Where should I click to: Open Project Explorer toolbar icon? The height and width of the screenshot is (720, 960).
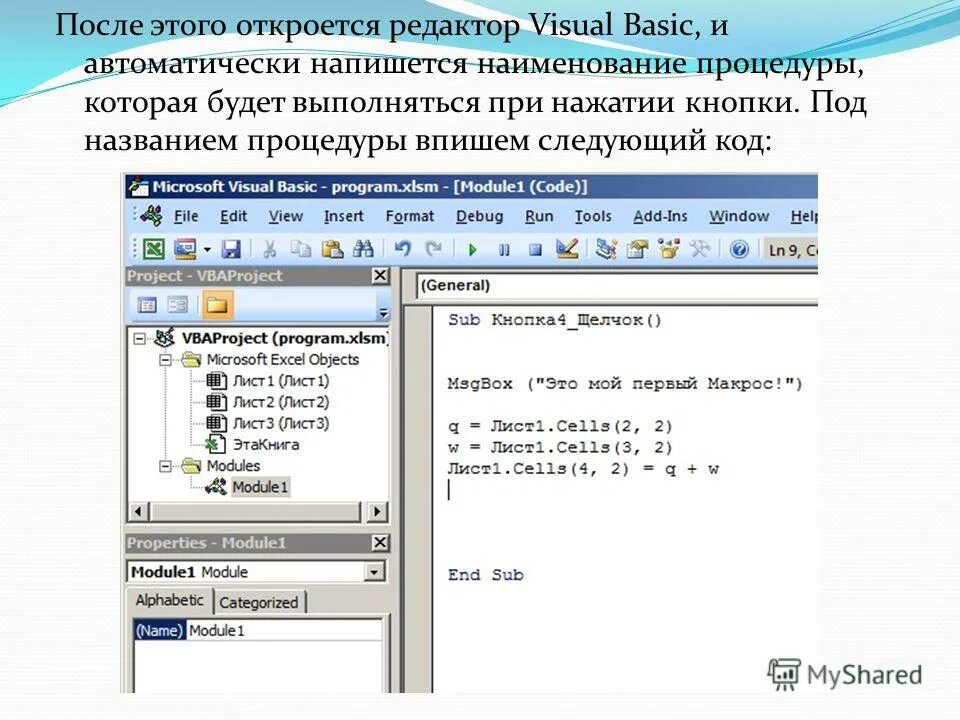[606, 249]
